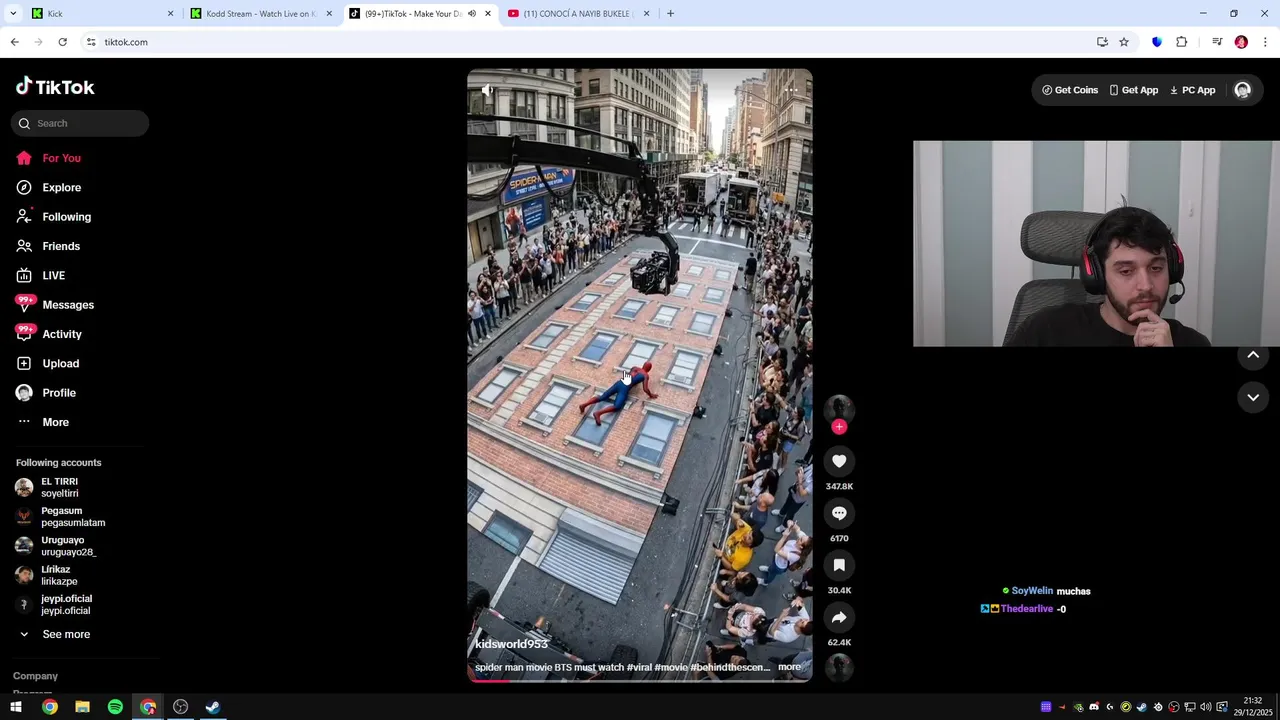The width and height of the screenshot is (1280, 720).
Task: Click the TikTok logo
Action: [x=55, y=87]
